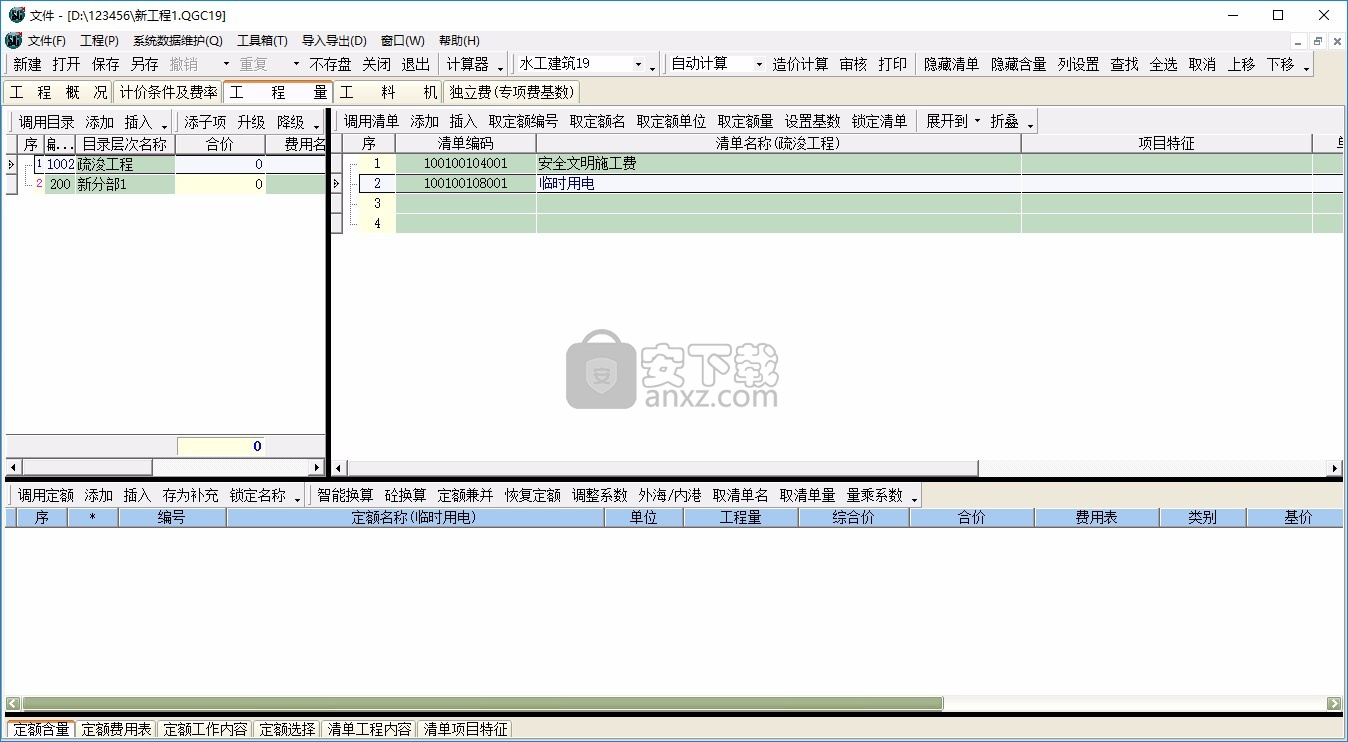1348x742 pixels.
Task: Click 造价计算 in the toolbar
Action: [800, 64]
